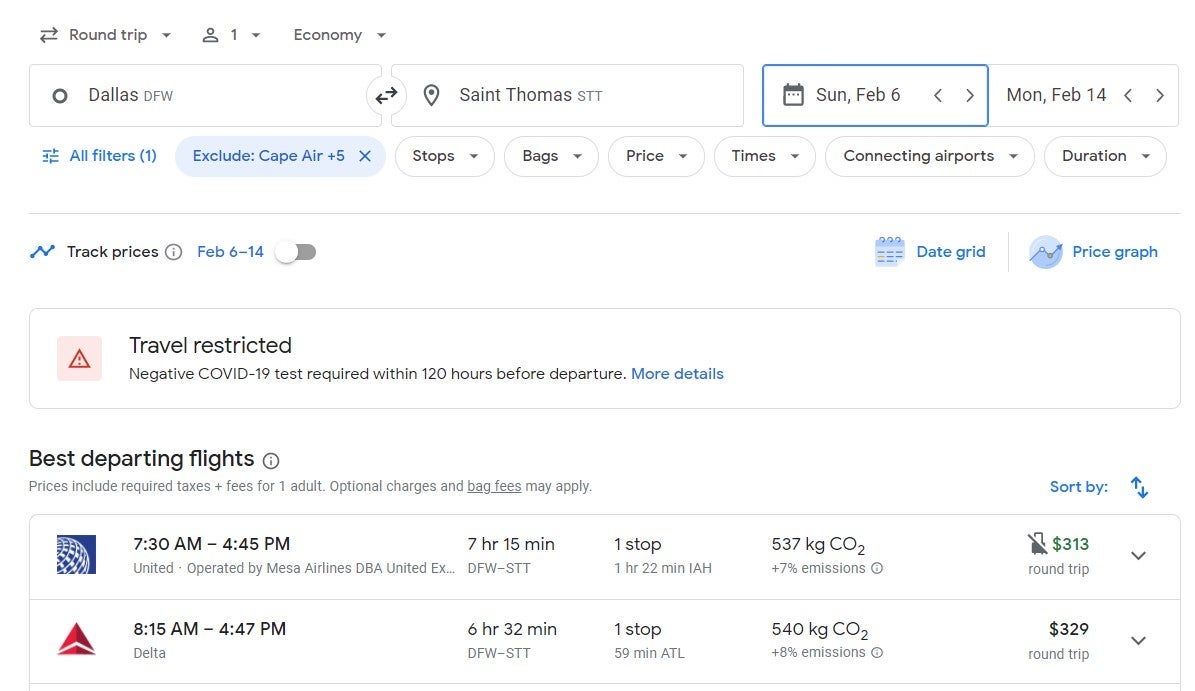Open All filters panel
Image resolution: width=1195 pixels, height=691 pixels.
point(99,156)
